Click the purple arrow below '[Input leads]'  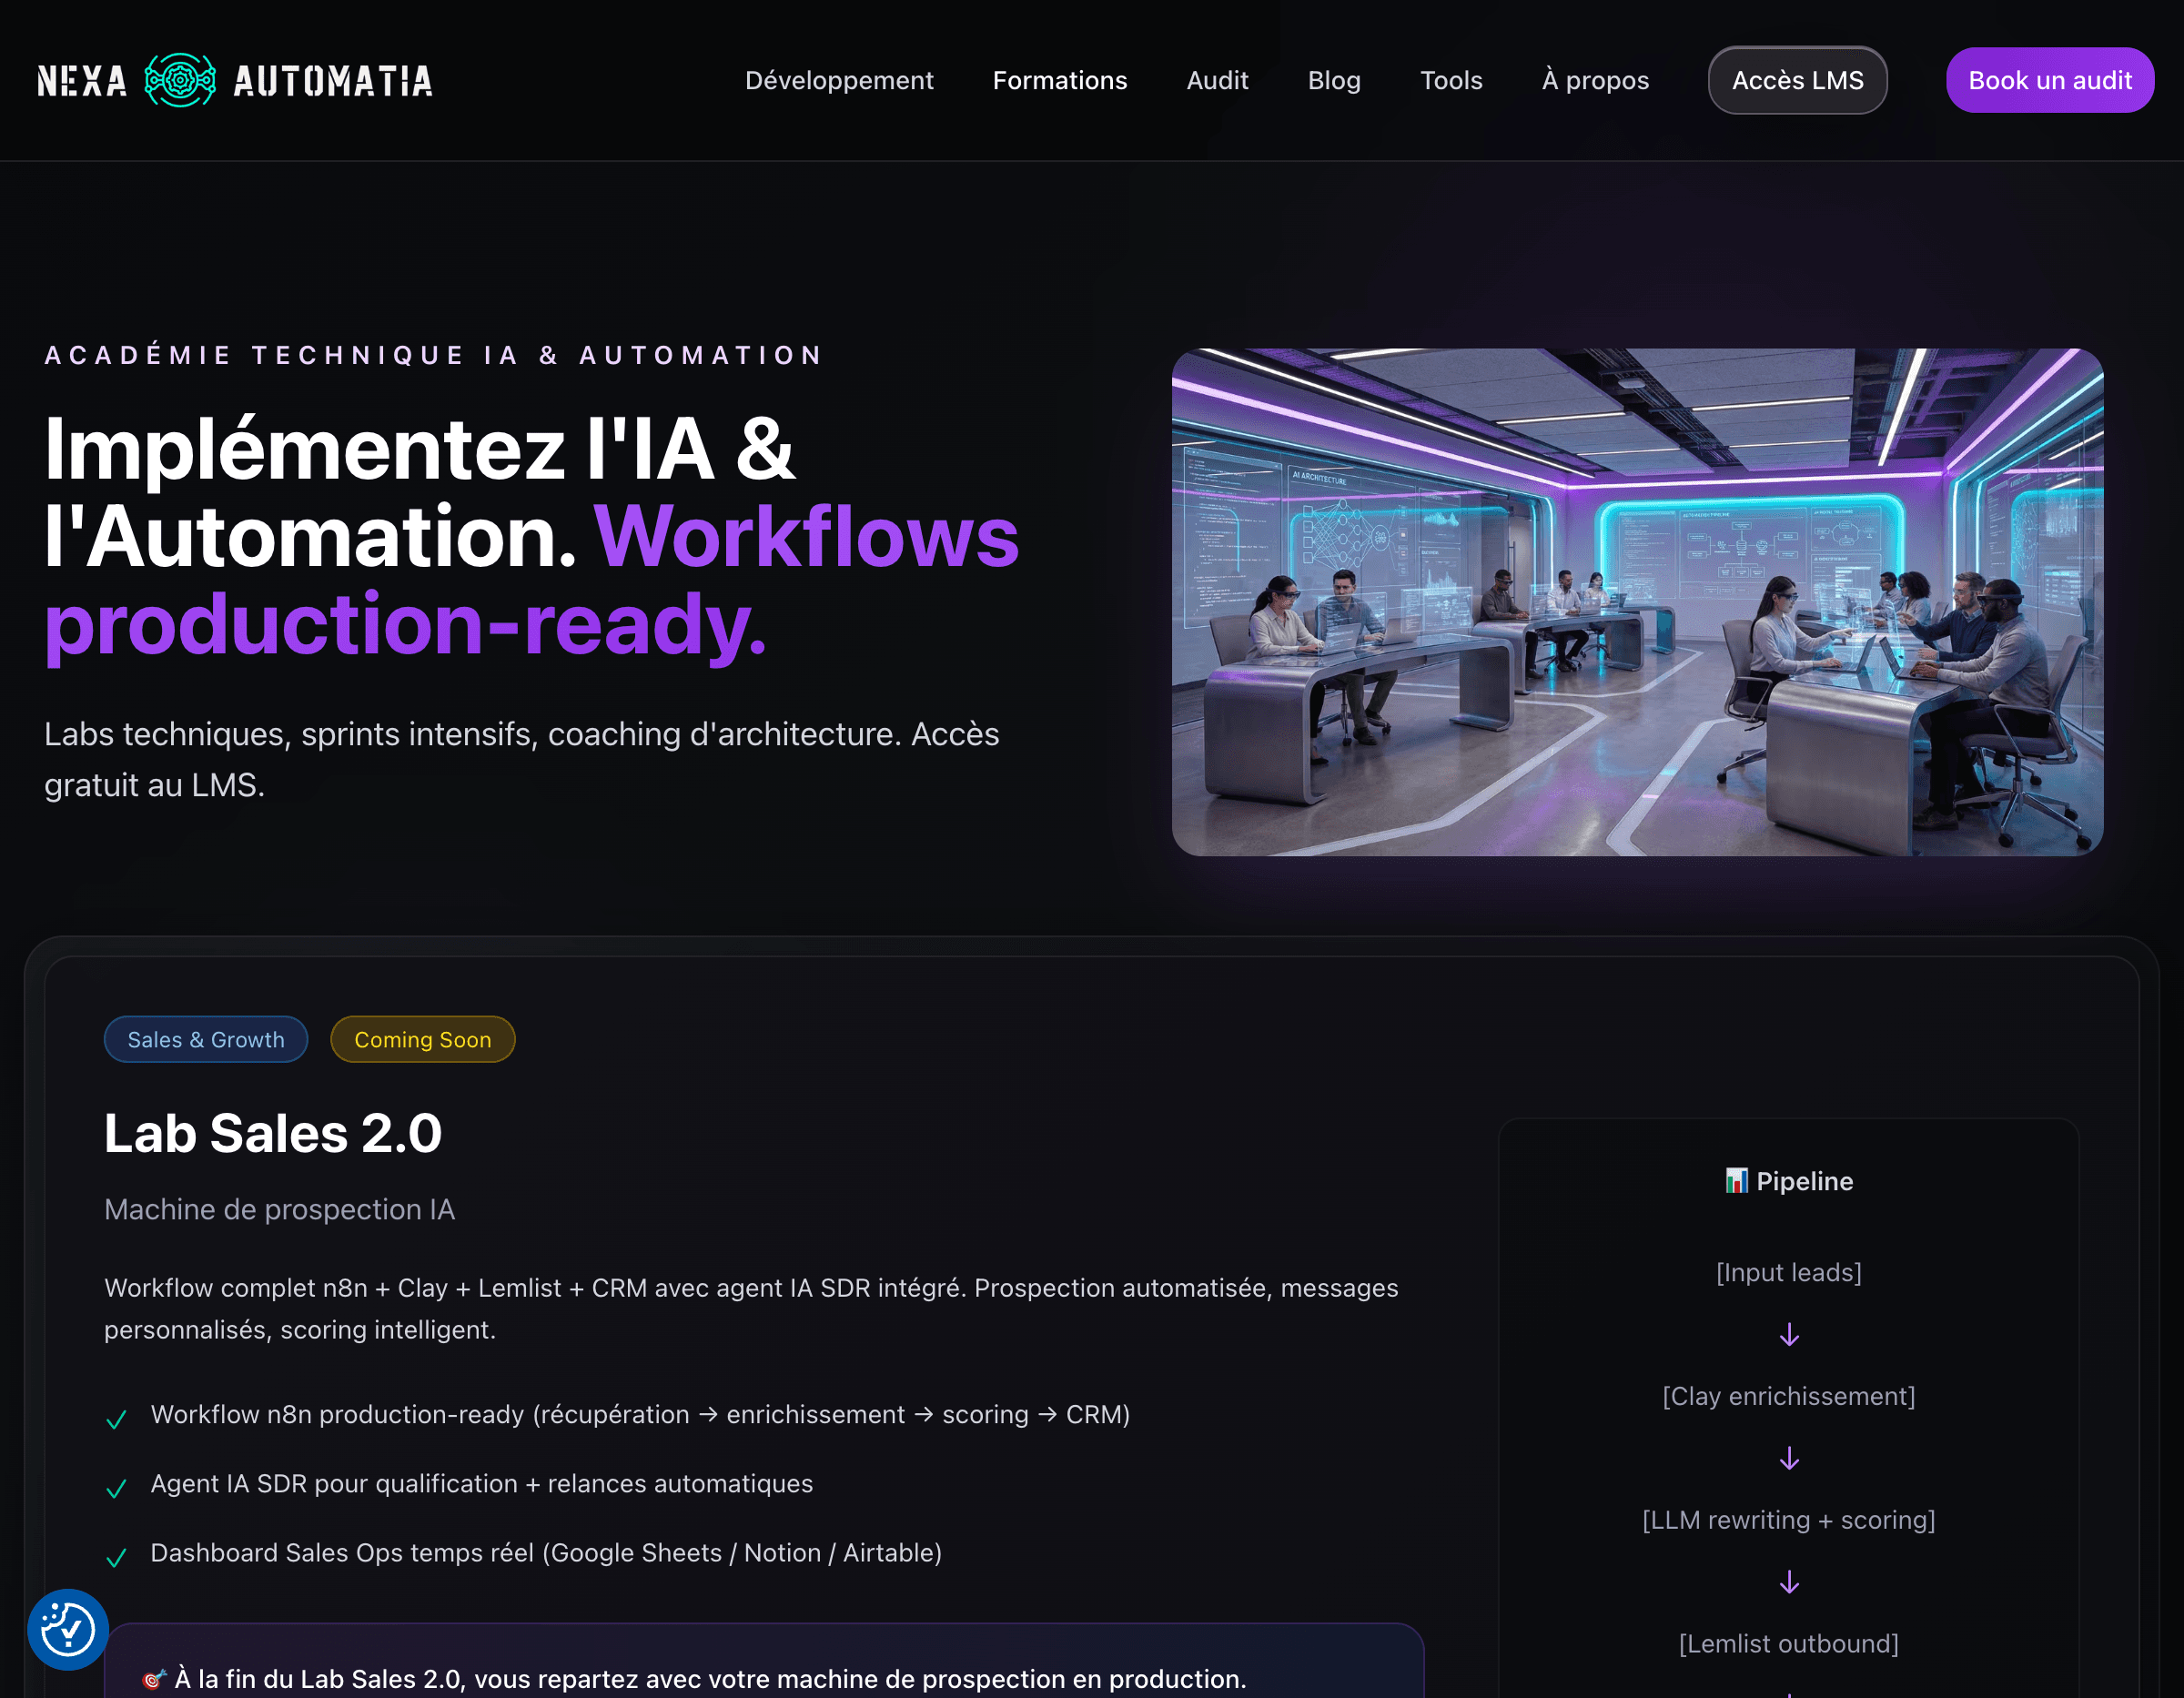coord(1788,1334)
